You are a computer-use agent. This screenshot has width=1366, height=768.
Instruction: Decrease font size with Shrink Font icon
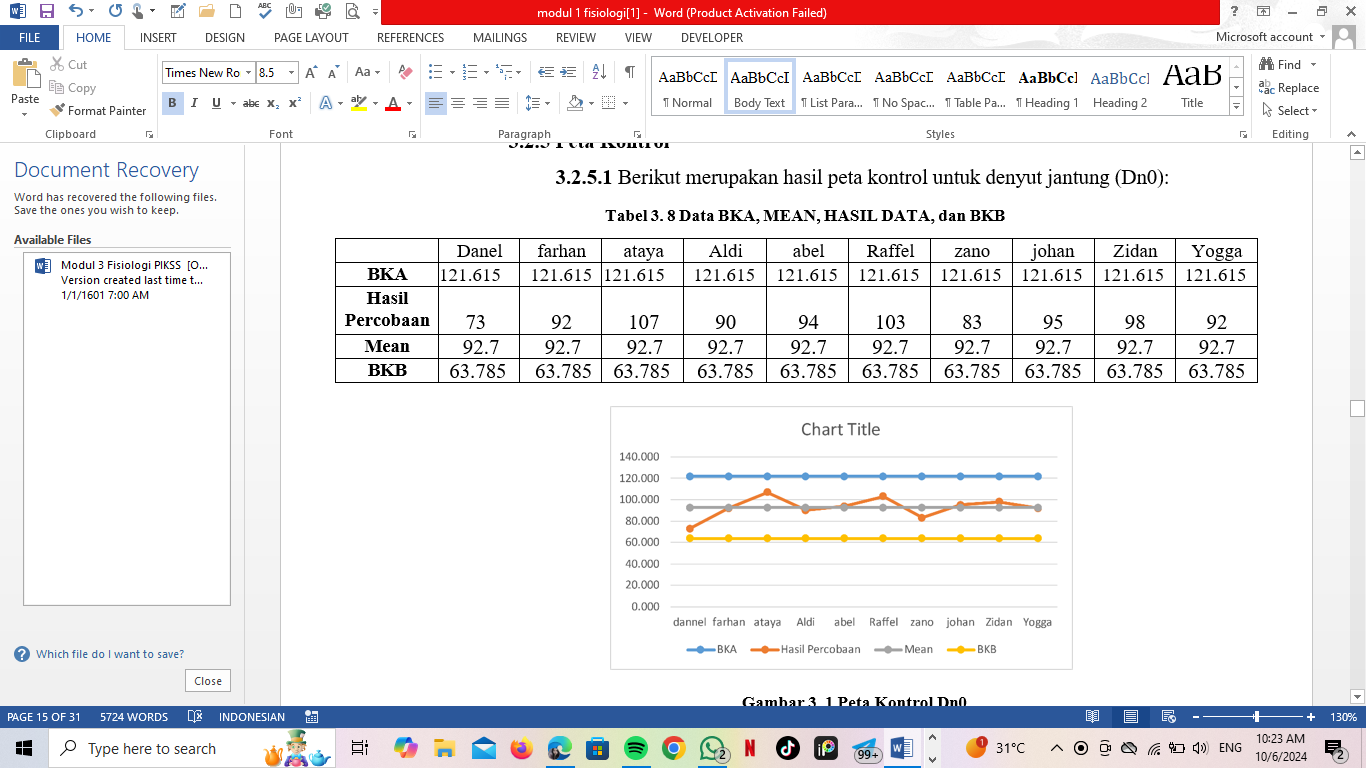(332, 72)
